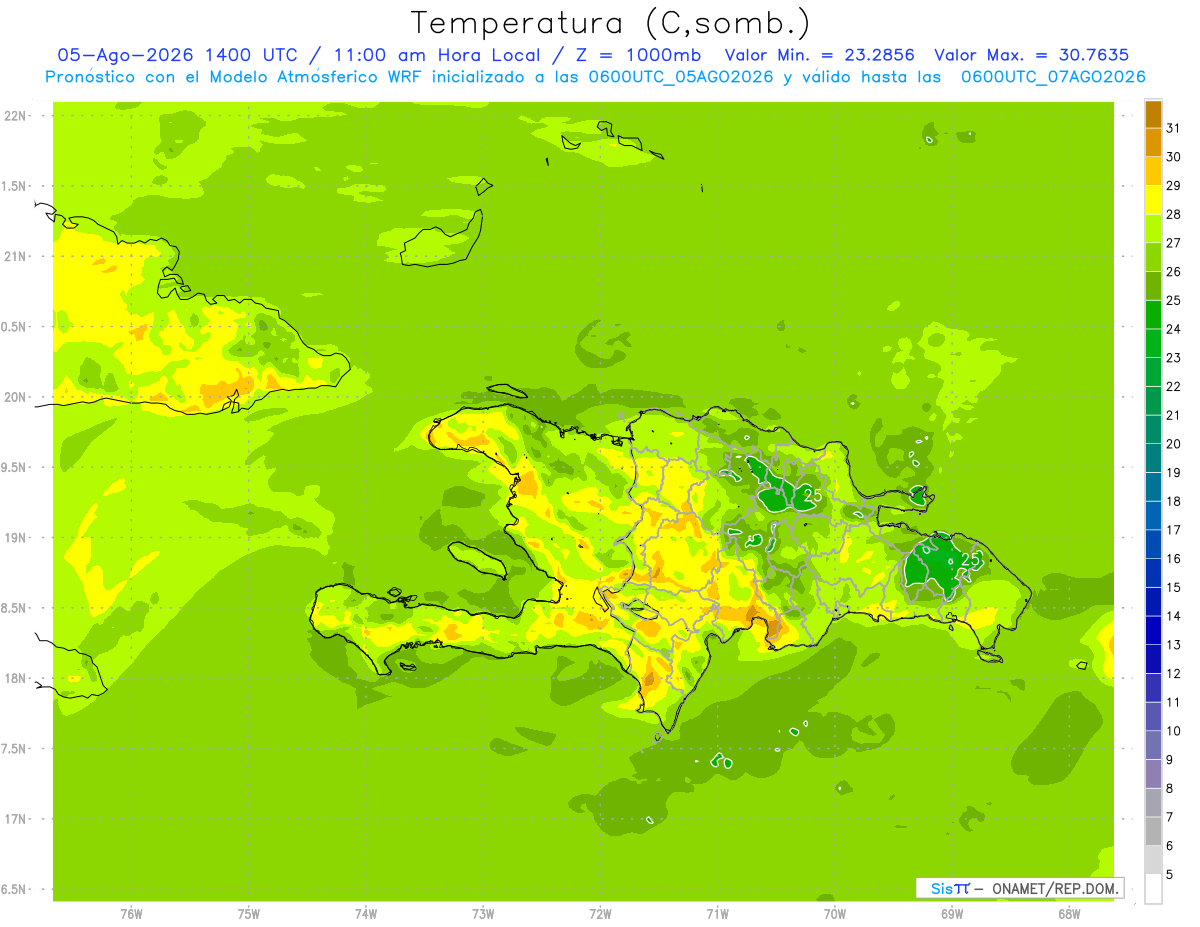Click the colorbar tick label "20"
Viewport: 1200px width, 927px height.
(x=1174, y=443)
